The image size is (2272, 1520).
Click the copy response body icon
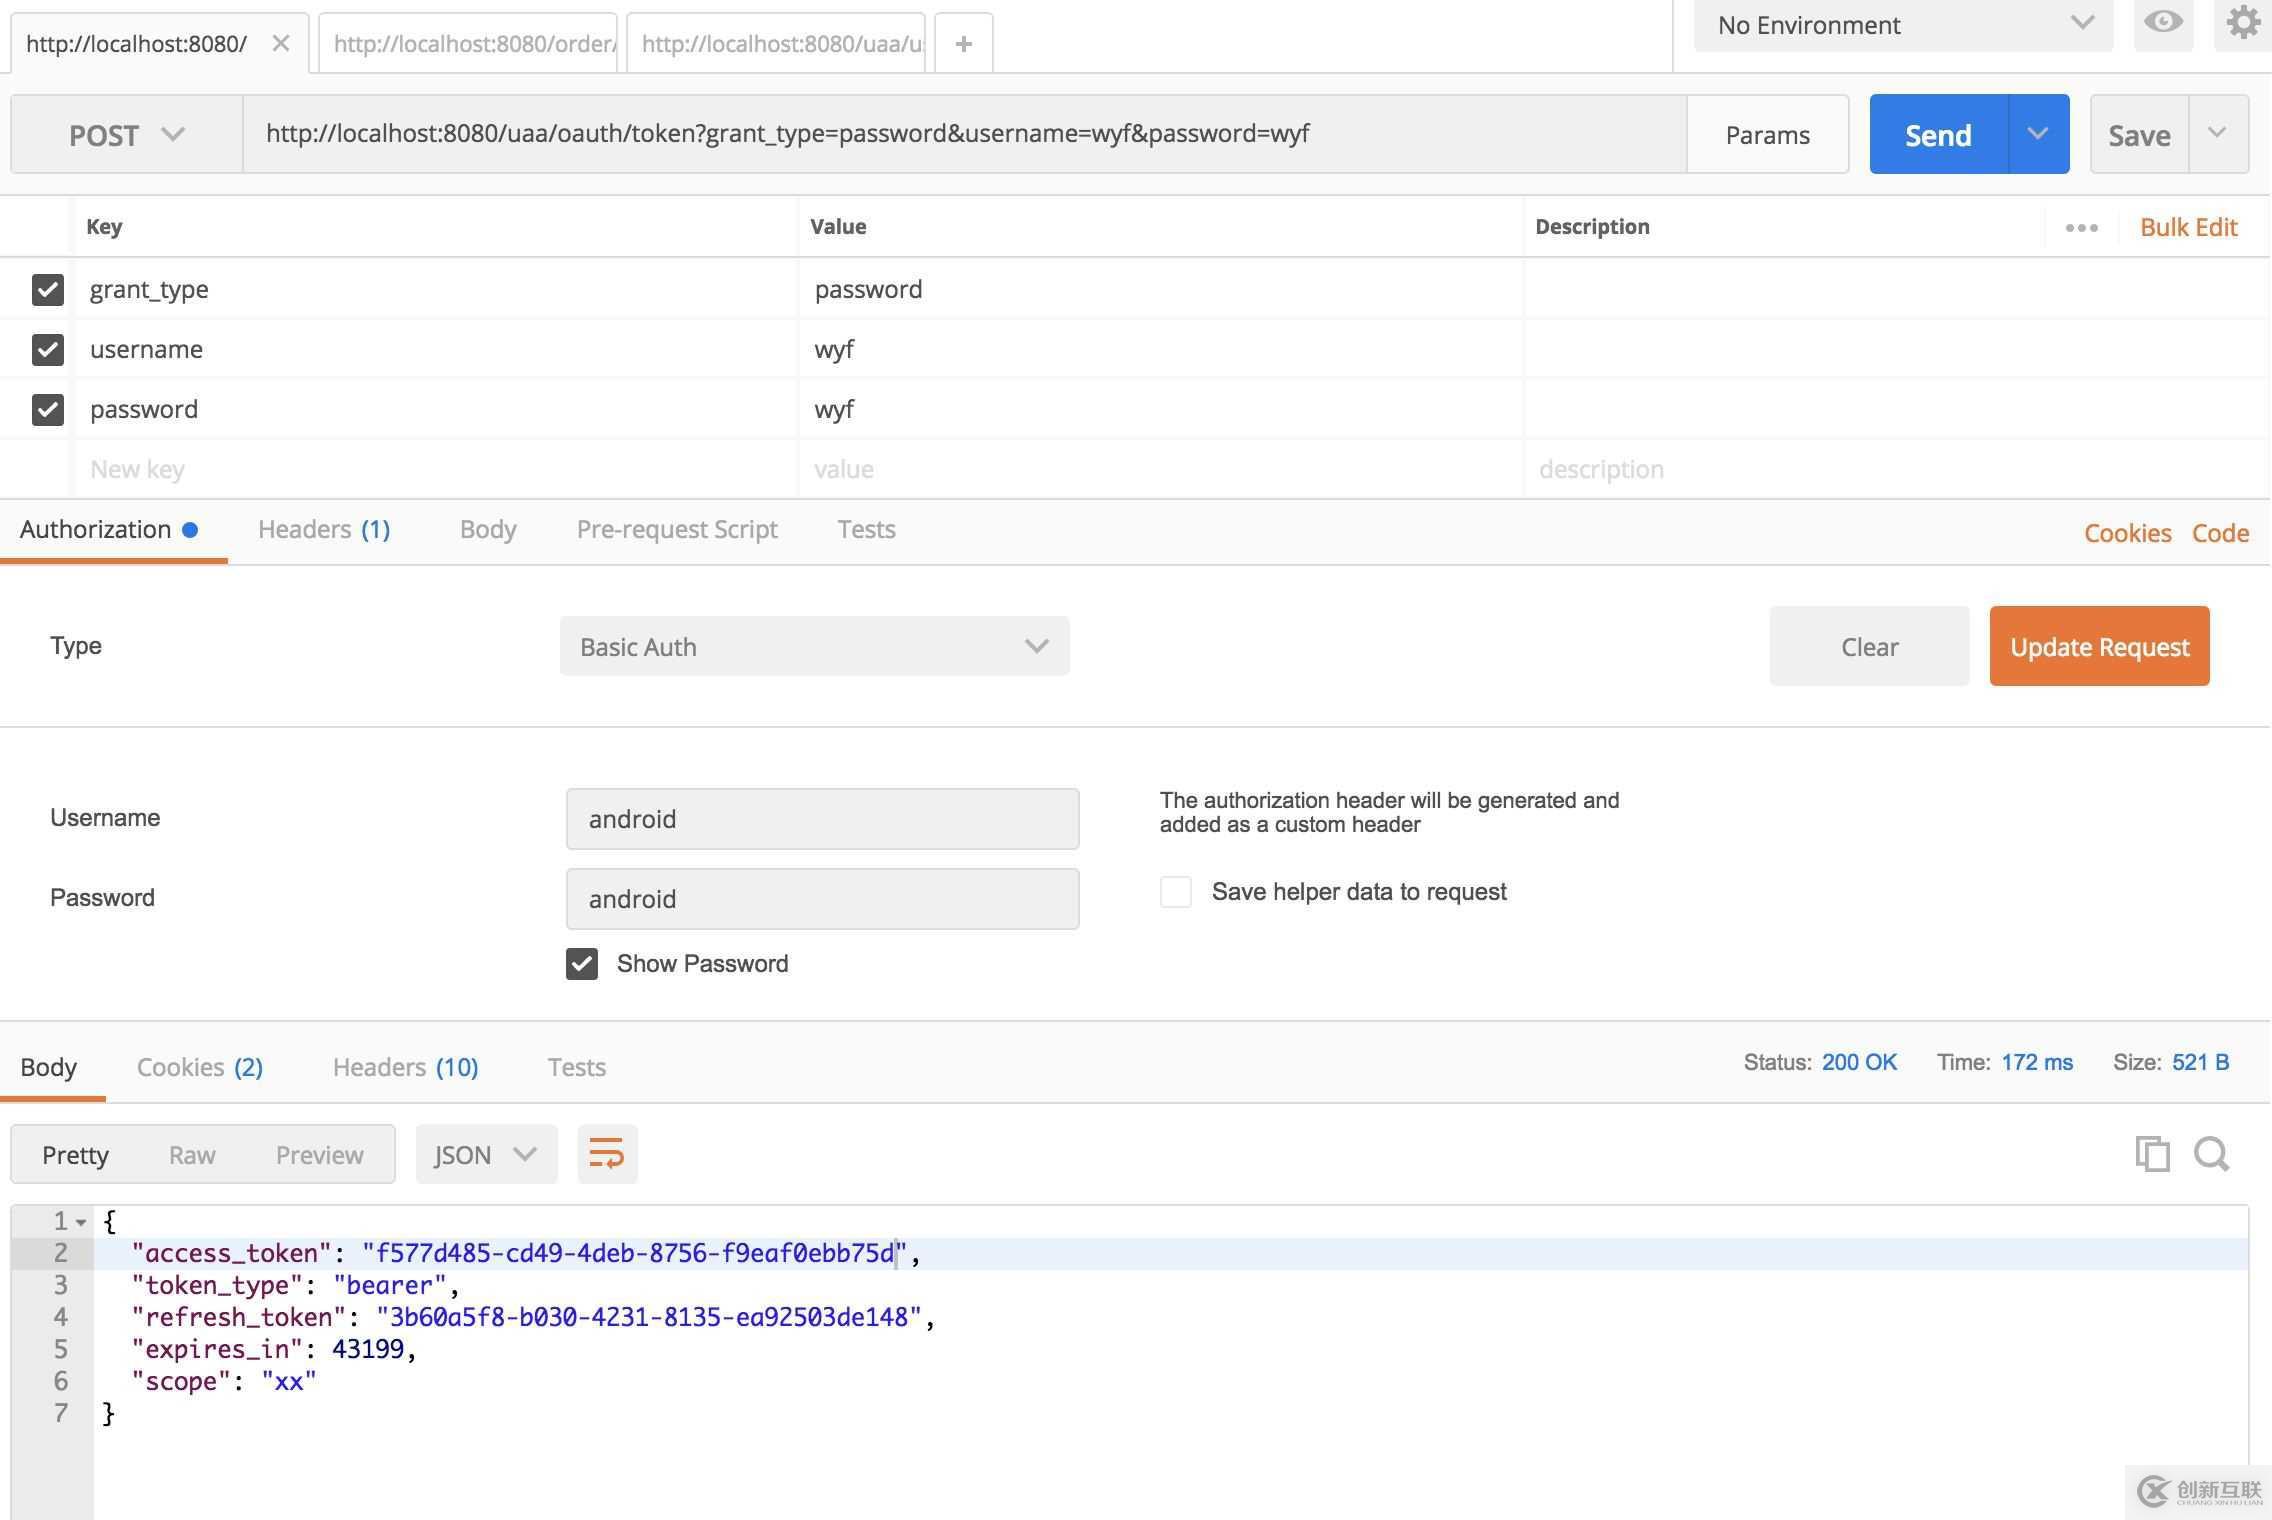coord(2153,1154)
